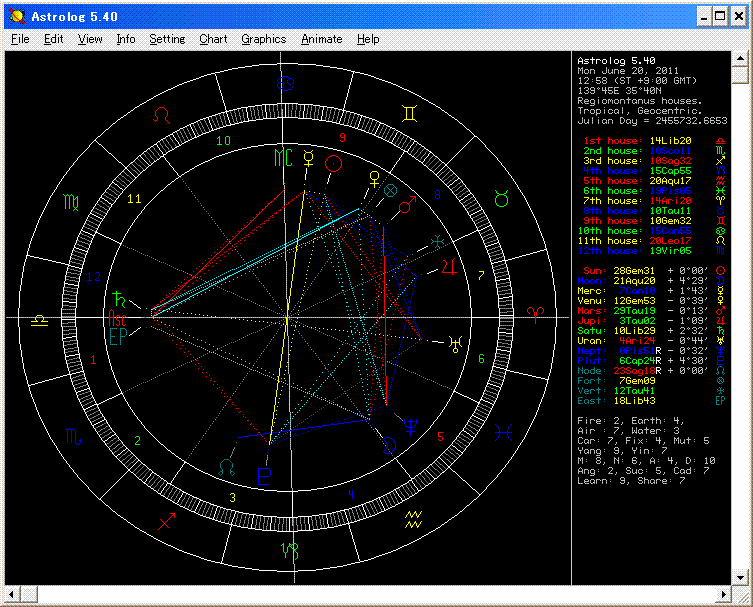
Task: Click the Gemini zodiac glyph on chart wheel
Action: [411, 115]
